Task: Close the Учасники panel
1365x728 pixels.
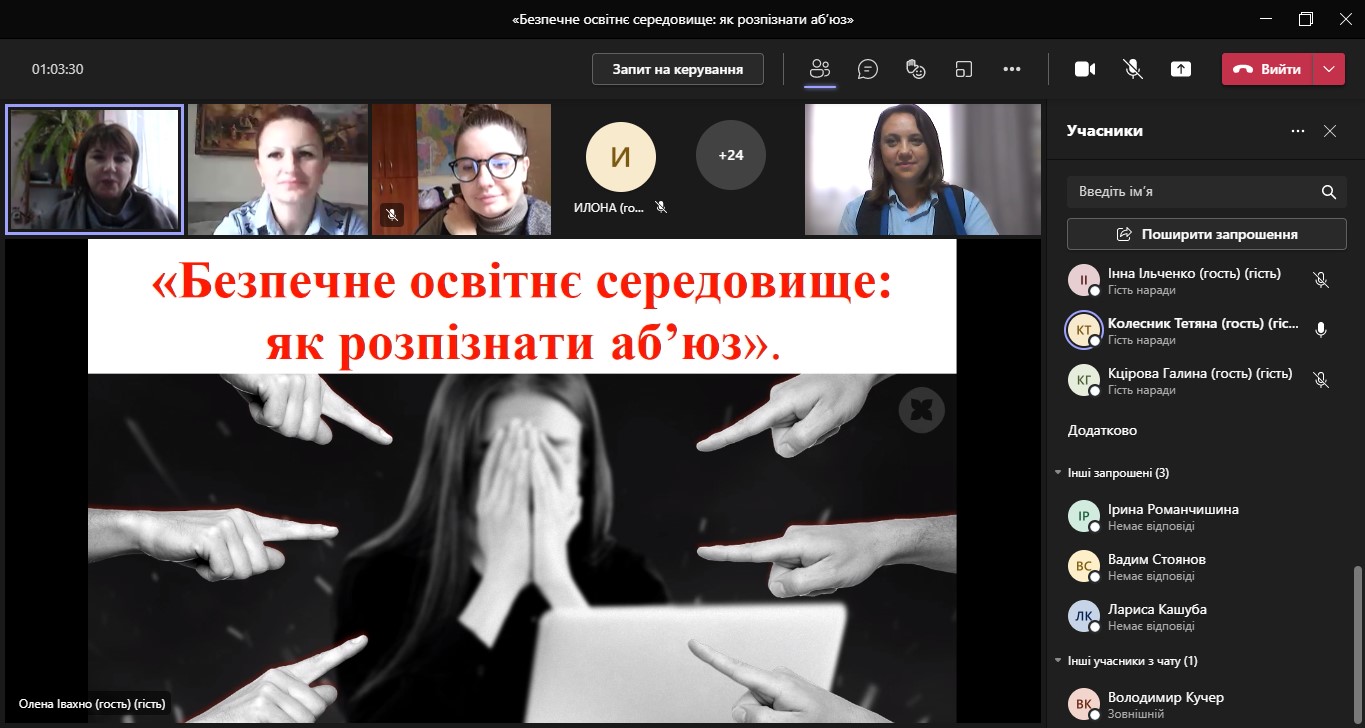Action: (x=1329, y=131)
